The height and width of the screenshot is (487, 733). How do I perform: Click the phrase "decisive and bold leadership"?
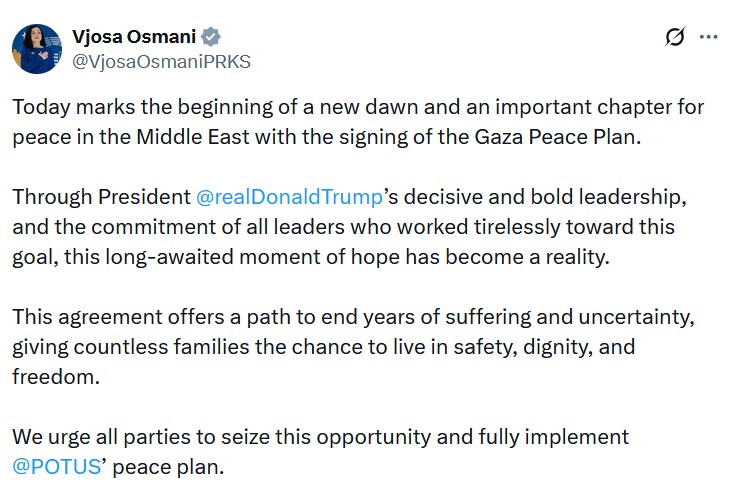click(x=540, y=197)
